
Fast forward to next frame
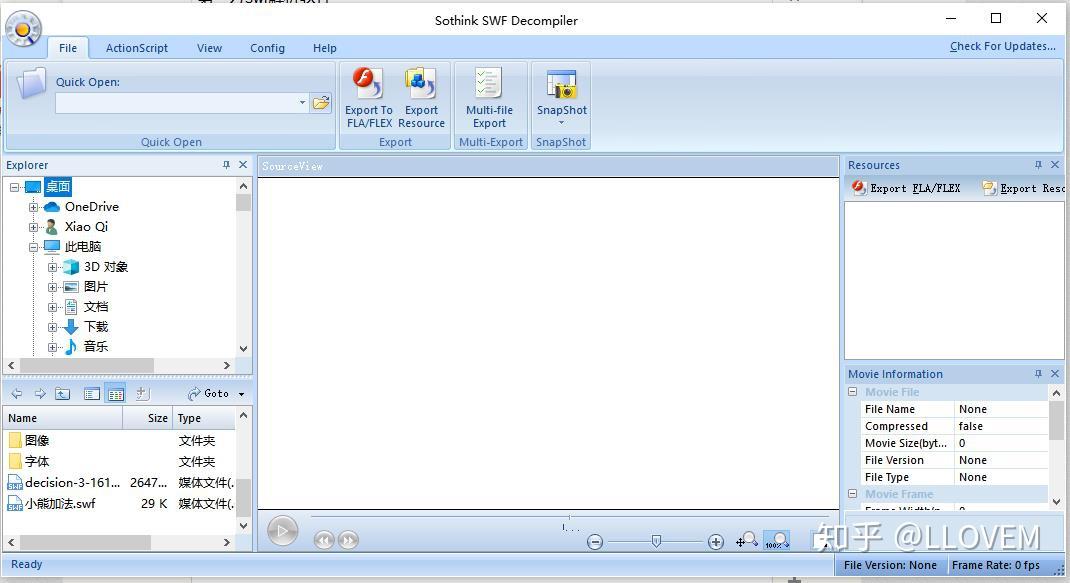[348, 540]
